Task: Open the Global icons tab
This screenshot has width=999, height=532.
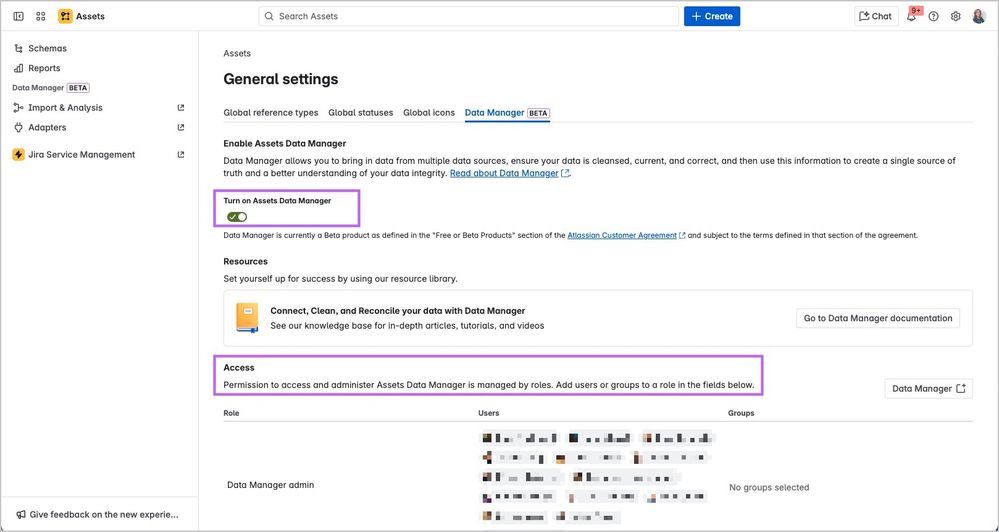Action: (x=429, y=113)
